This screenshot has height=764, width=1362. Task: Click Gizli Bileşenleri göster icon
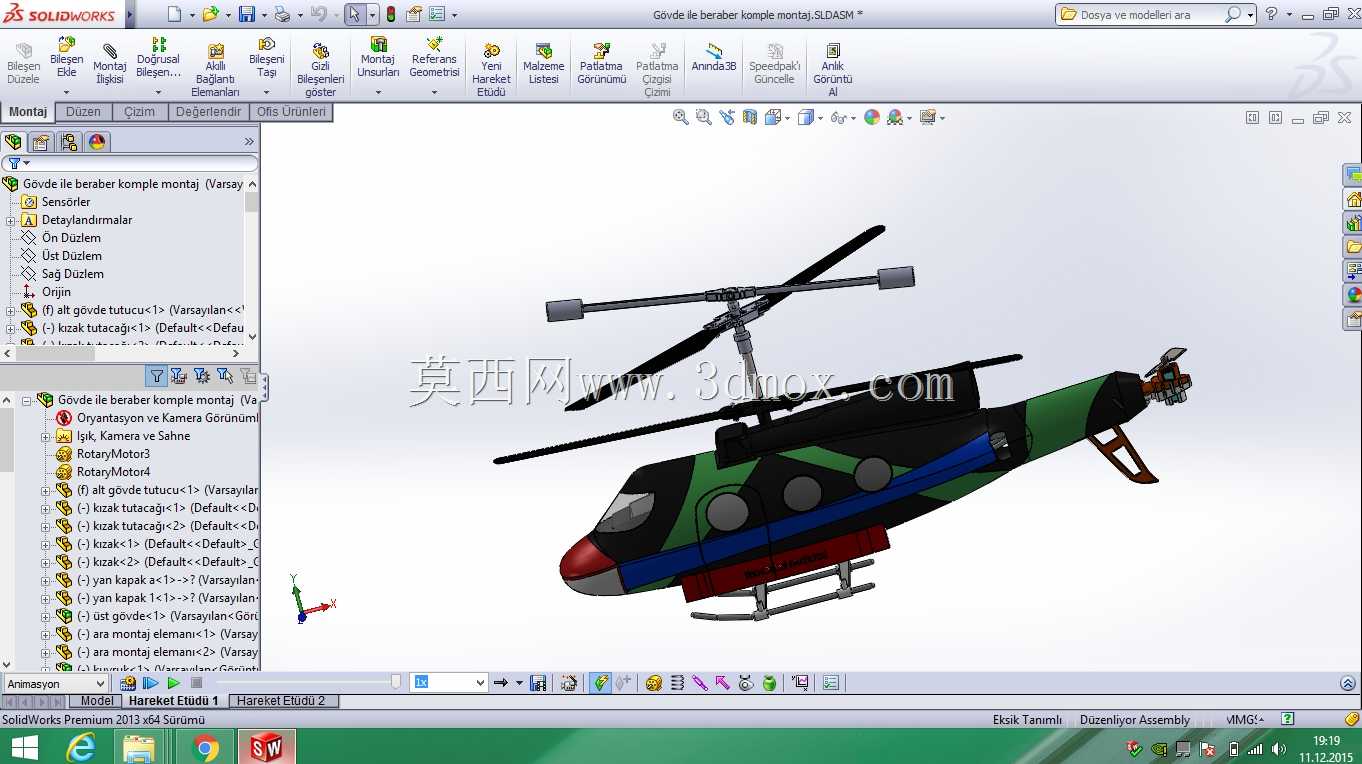pos(320,70)
